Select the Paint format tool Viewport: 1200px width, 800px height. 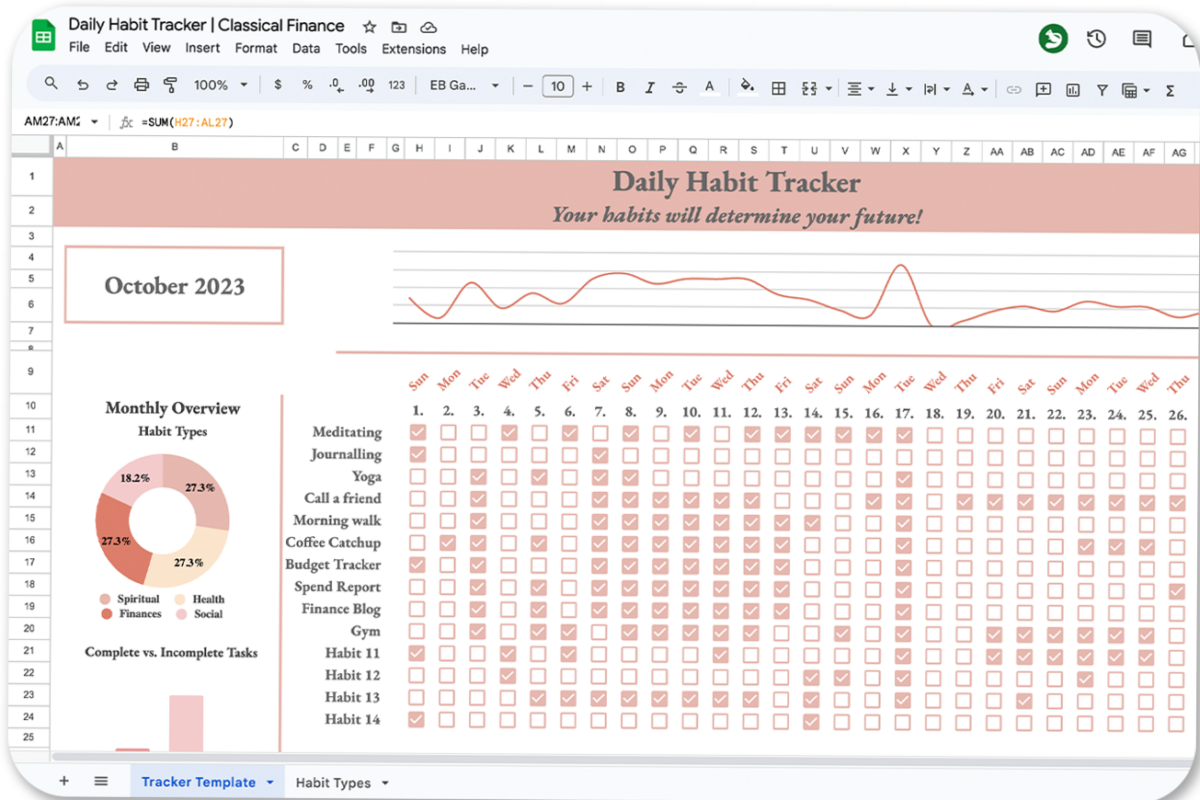[x=171, y=85]
